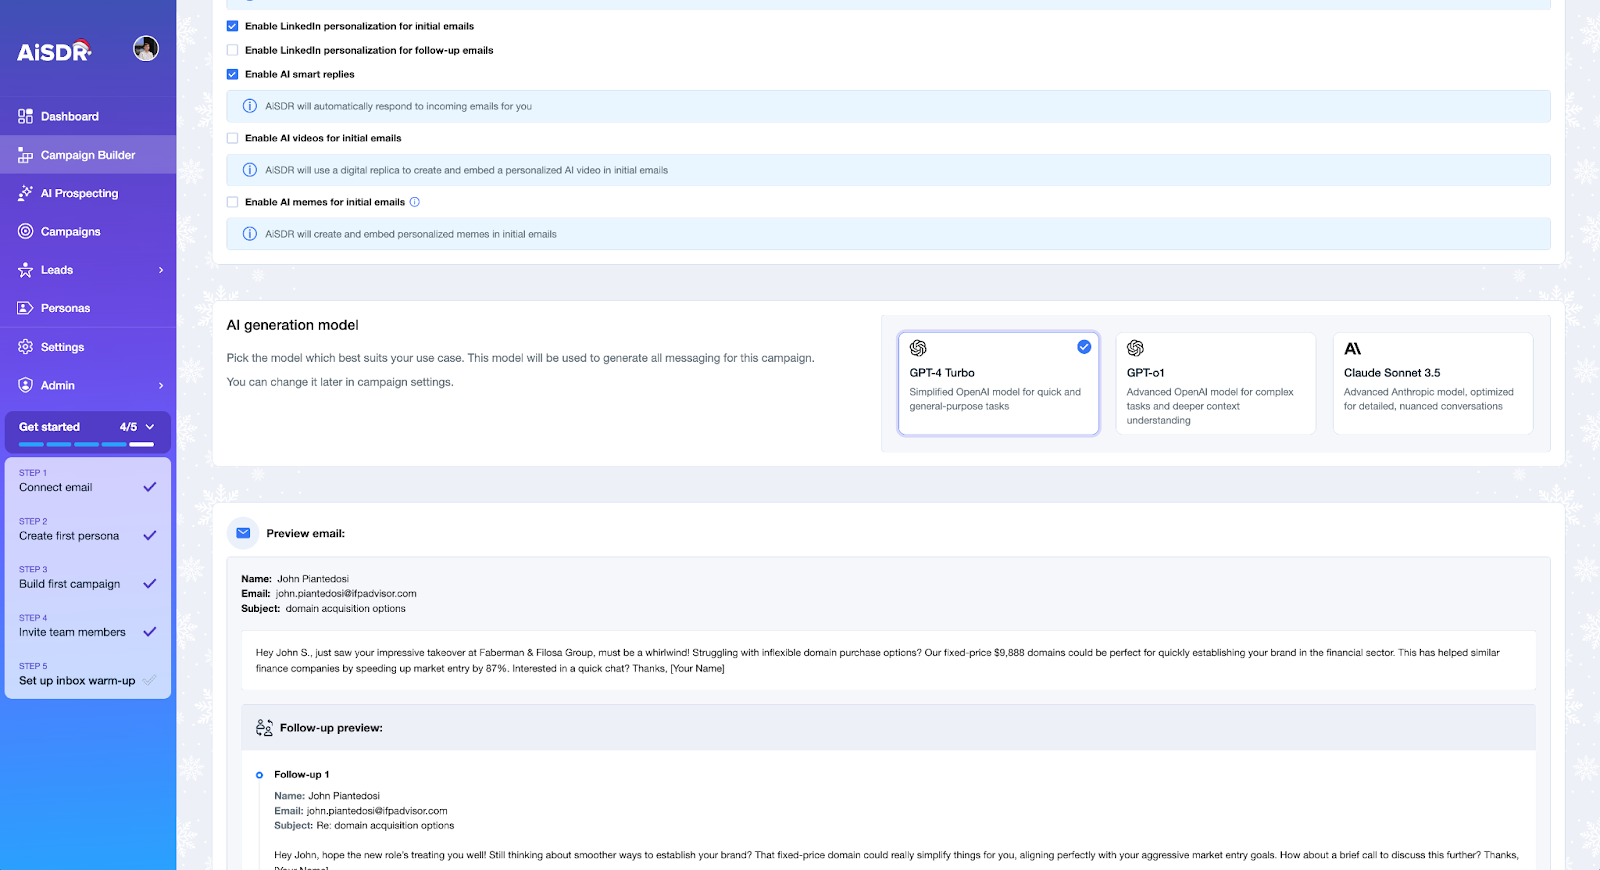Select the GPT-o1 model card
This screenshot has width=1600, height=870.
1215,384
